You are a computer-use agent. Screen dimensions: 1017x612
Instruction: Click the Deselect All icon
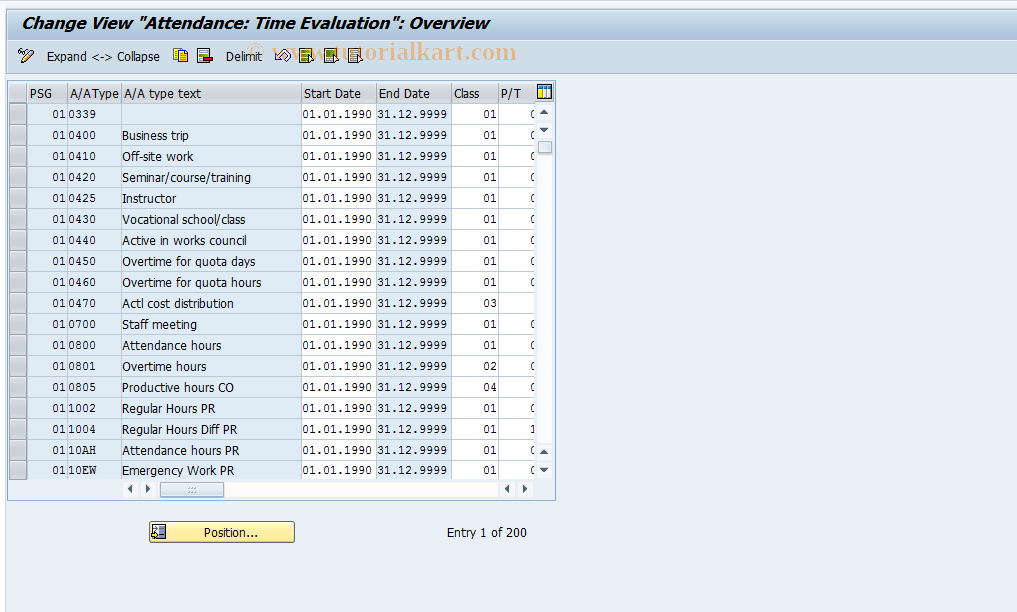(x=355, y=56)
